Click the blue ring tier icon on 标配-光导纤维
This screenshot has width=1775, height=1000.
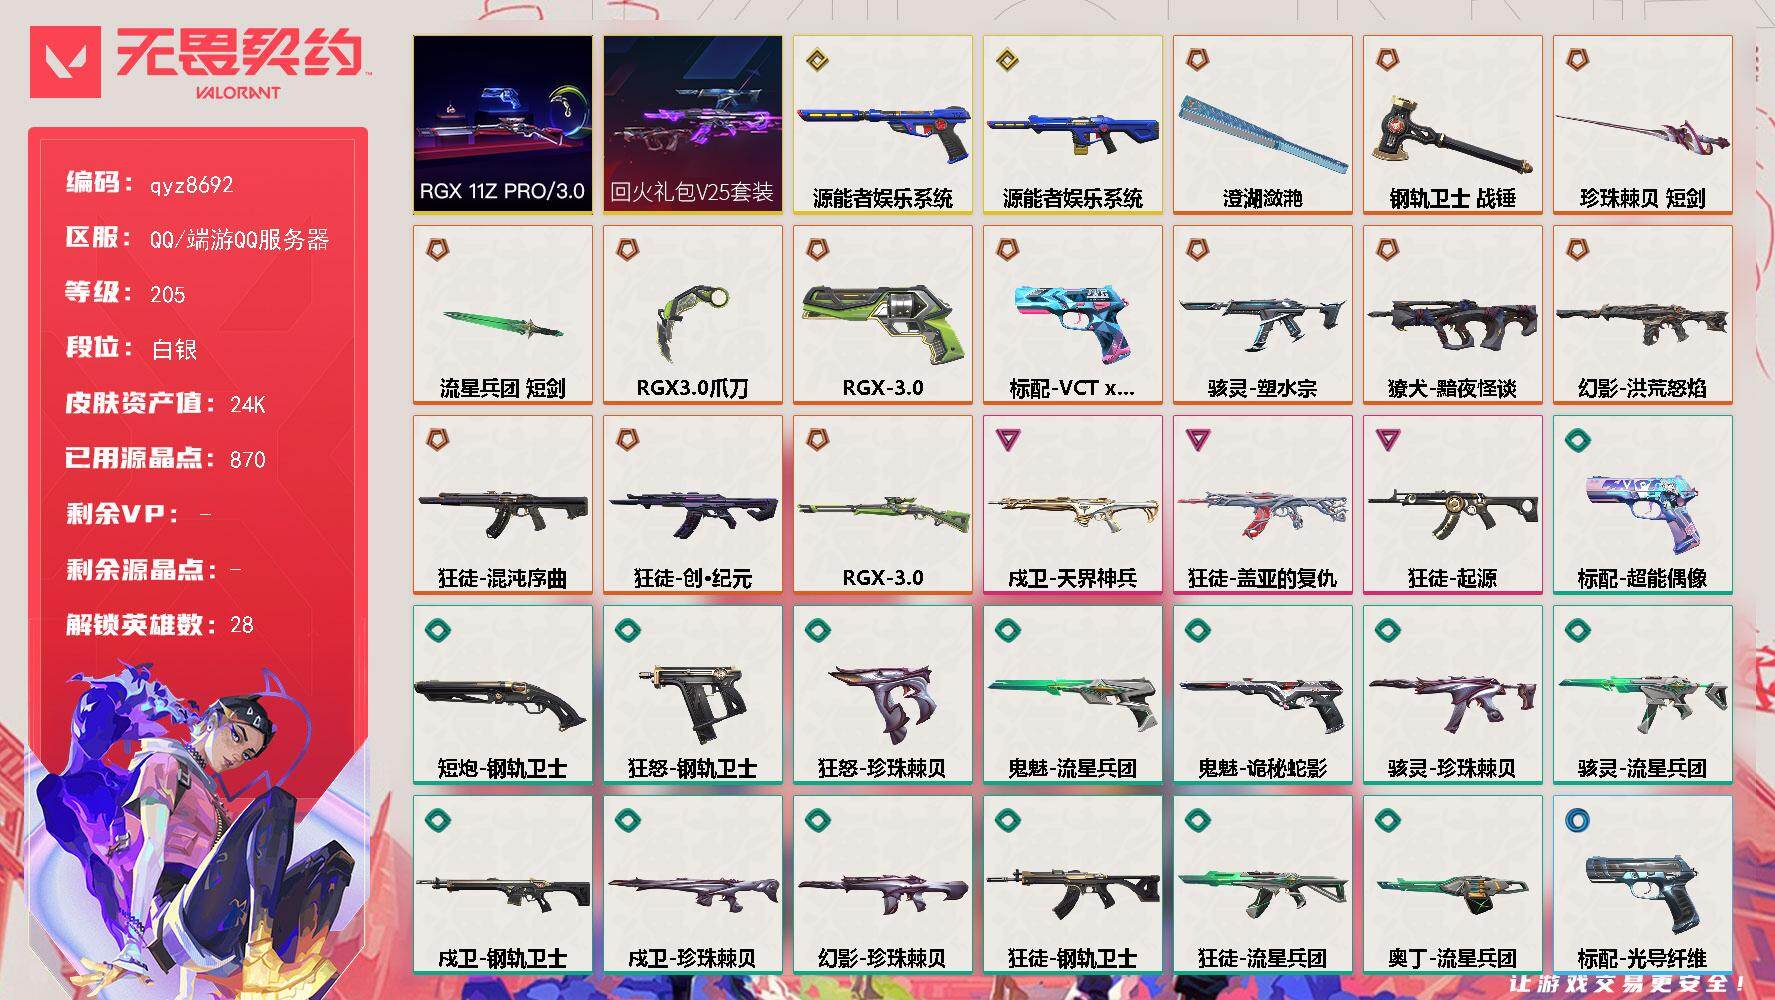tap(1577, 819)
